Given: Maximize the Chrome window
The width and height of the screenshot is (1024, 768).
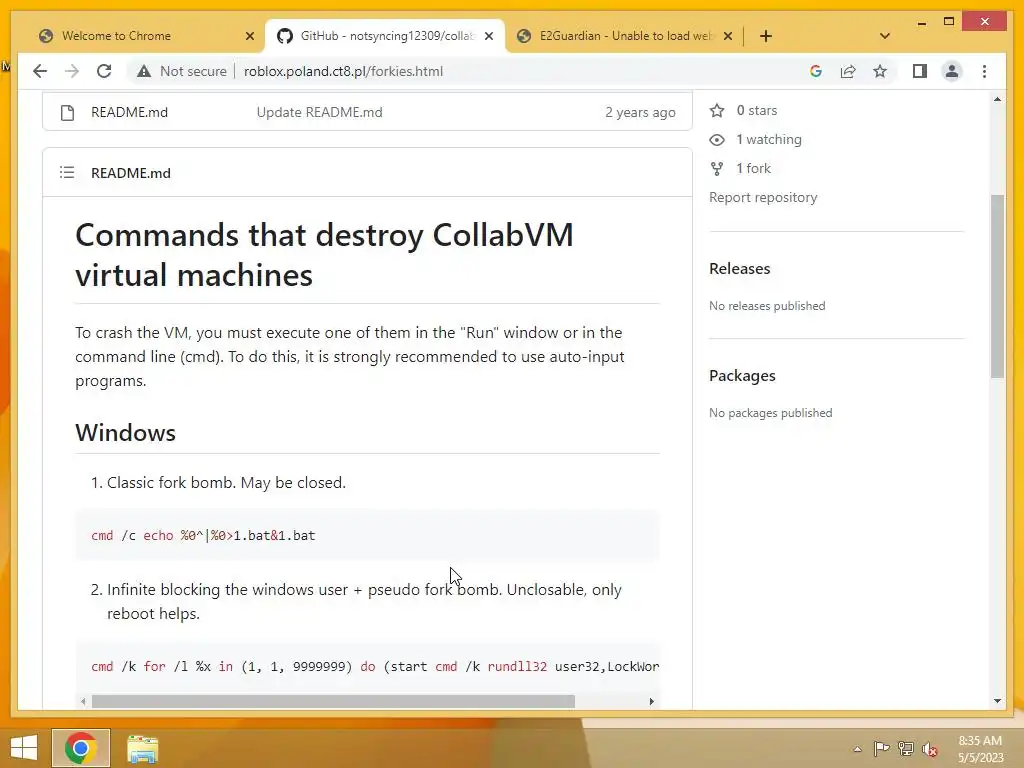Looking at the screenshot, I should (949, 22).
